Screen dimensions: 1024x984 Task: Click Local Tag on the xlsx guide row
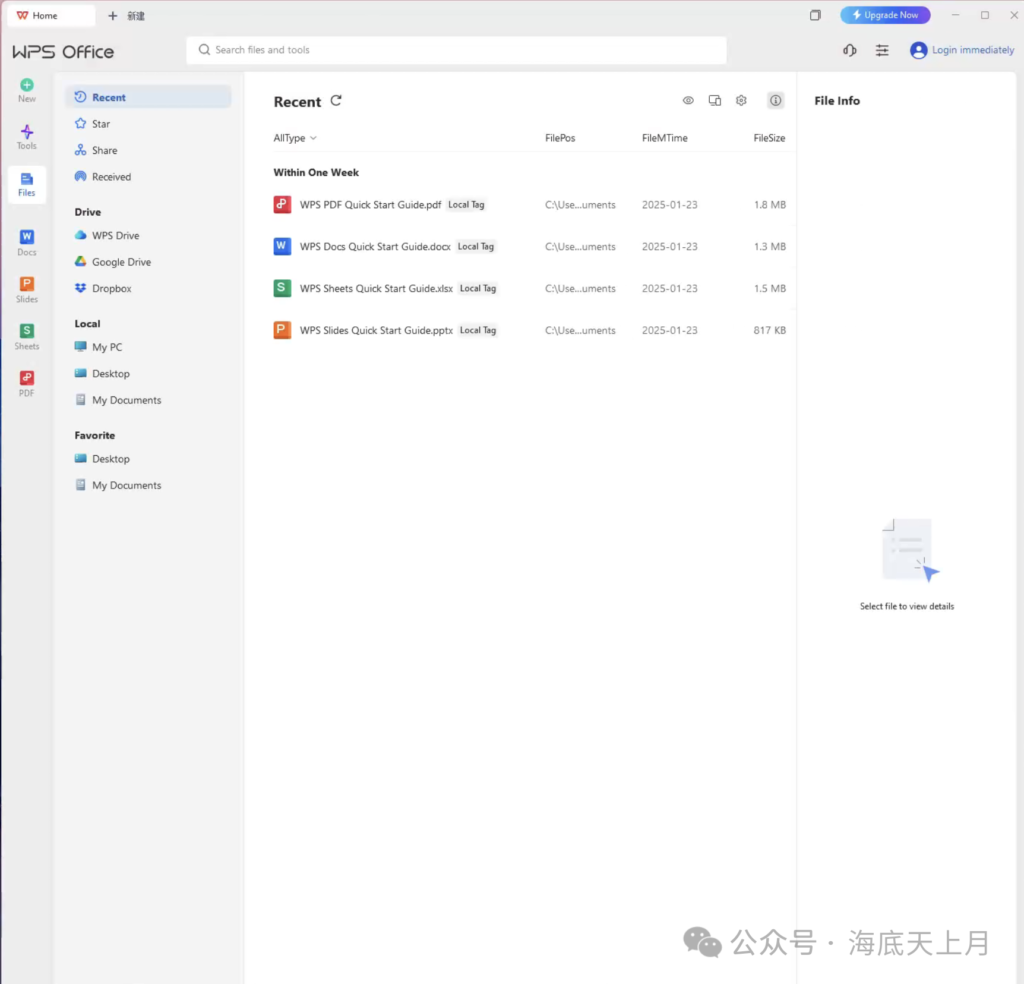pyautogui.click(x=478, y=288)
